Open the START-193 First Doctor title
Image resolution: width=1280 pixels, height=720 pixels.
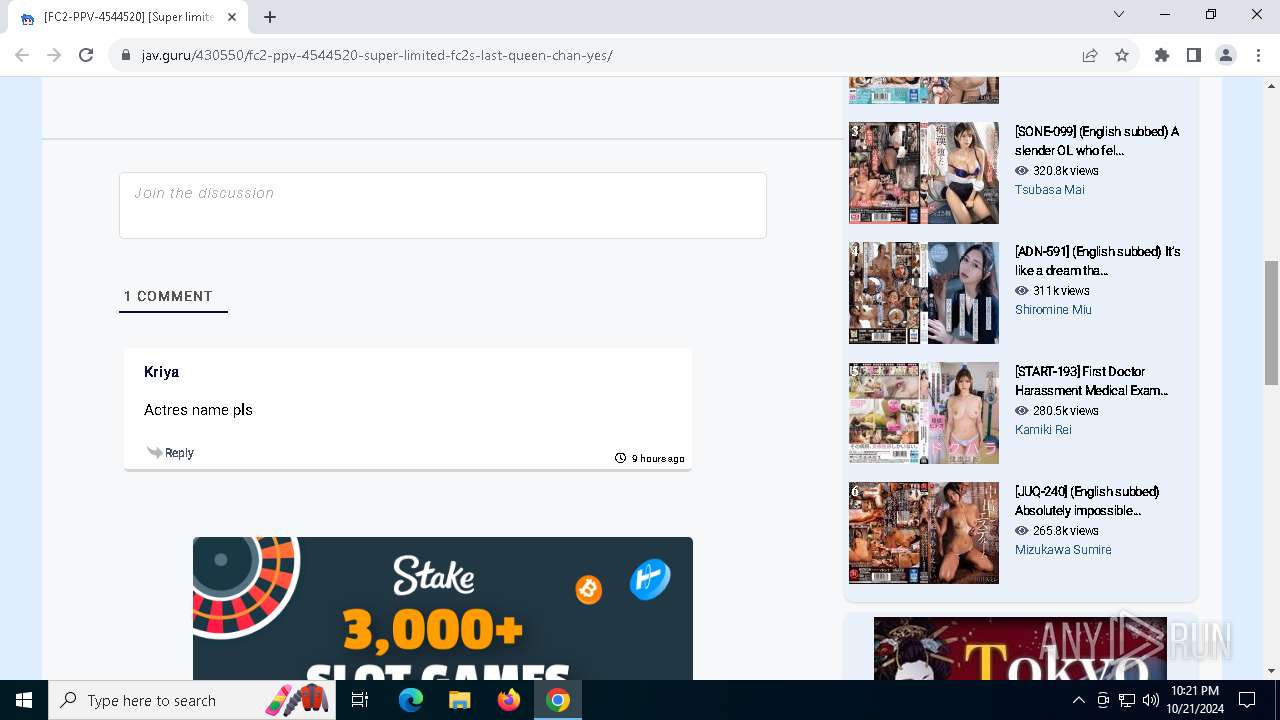1091,381
